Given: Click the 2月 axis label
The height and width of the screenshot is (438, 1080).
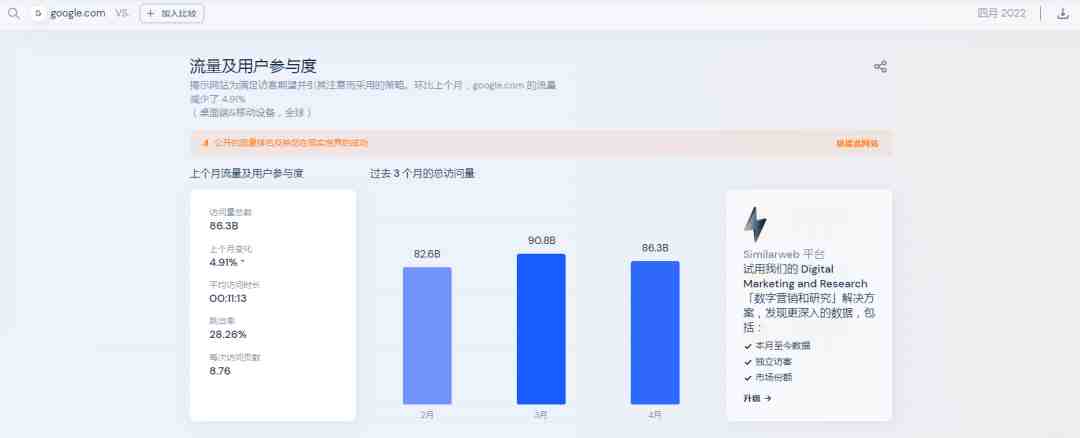Looking at the screenshot, I should click(427, 415).
